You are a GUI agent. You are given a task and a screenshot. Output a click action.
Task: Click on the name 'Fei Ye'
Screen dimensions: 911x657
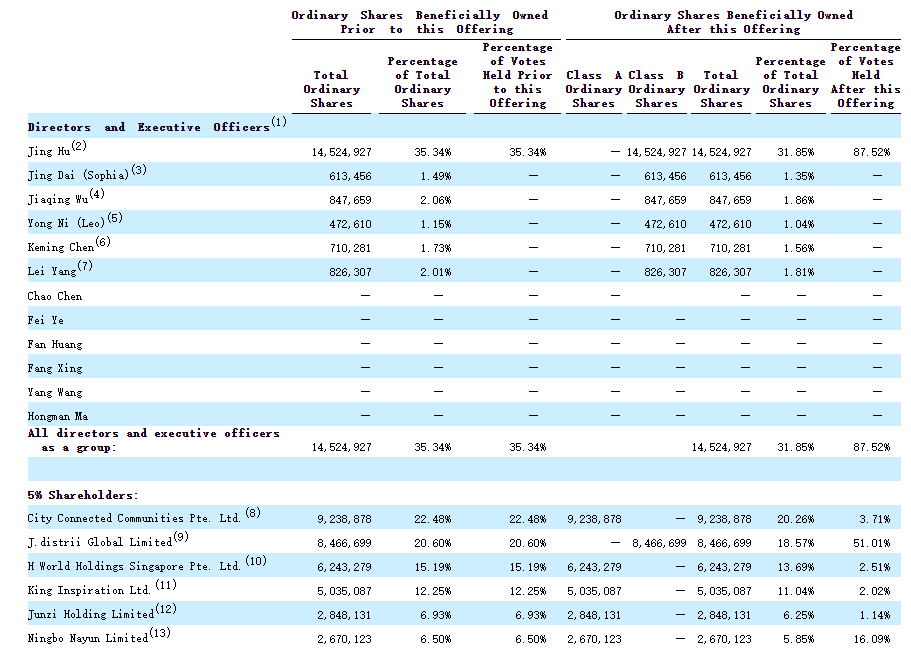(x=45, y=320)
